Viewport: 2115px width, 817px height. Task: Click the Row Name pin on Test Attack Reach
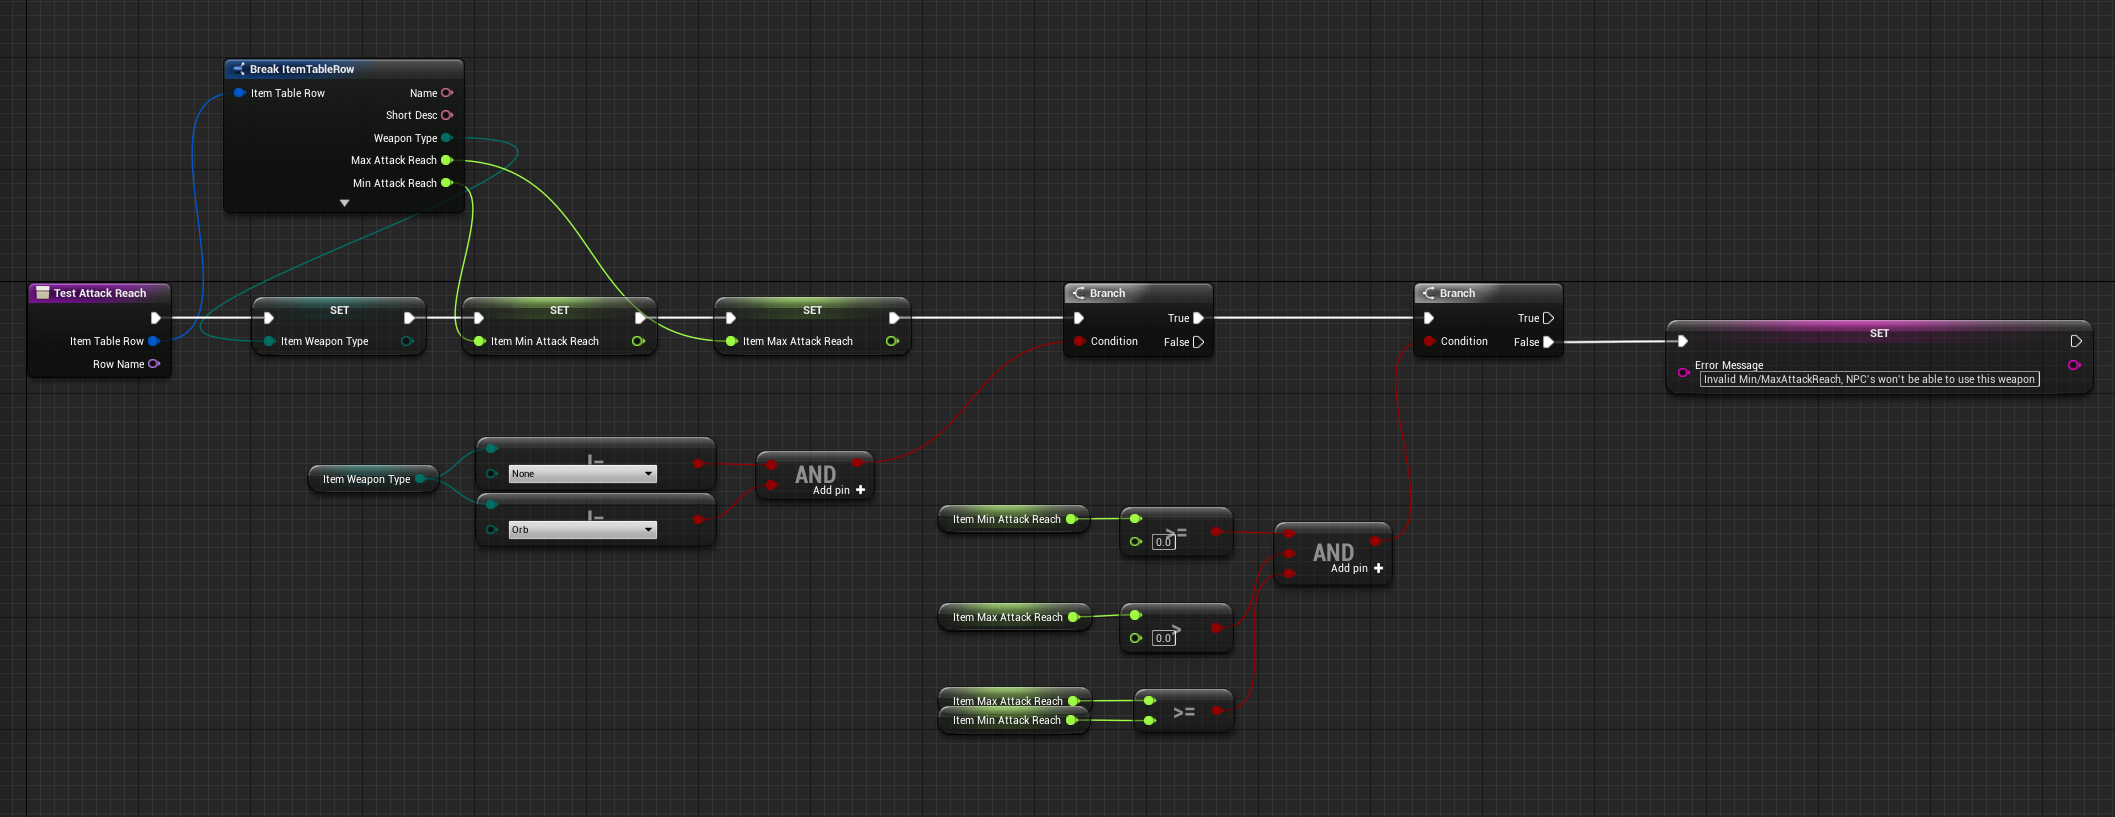(x=154, y=364)
